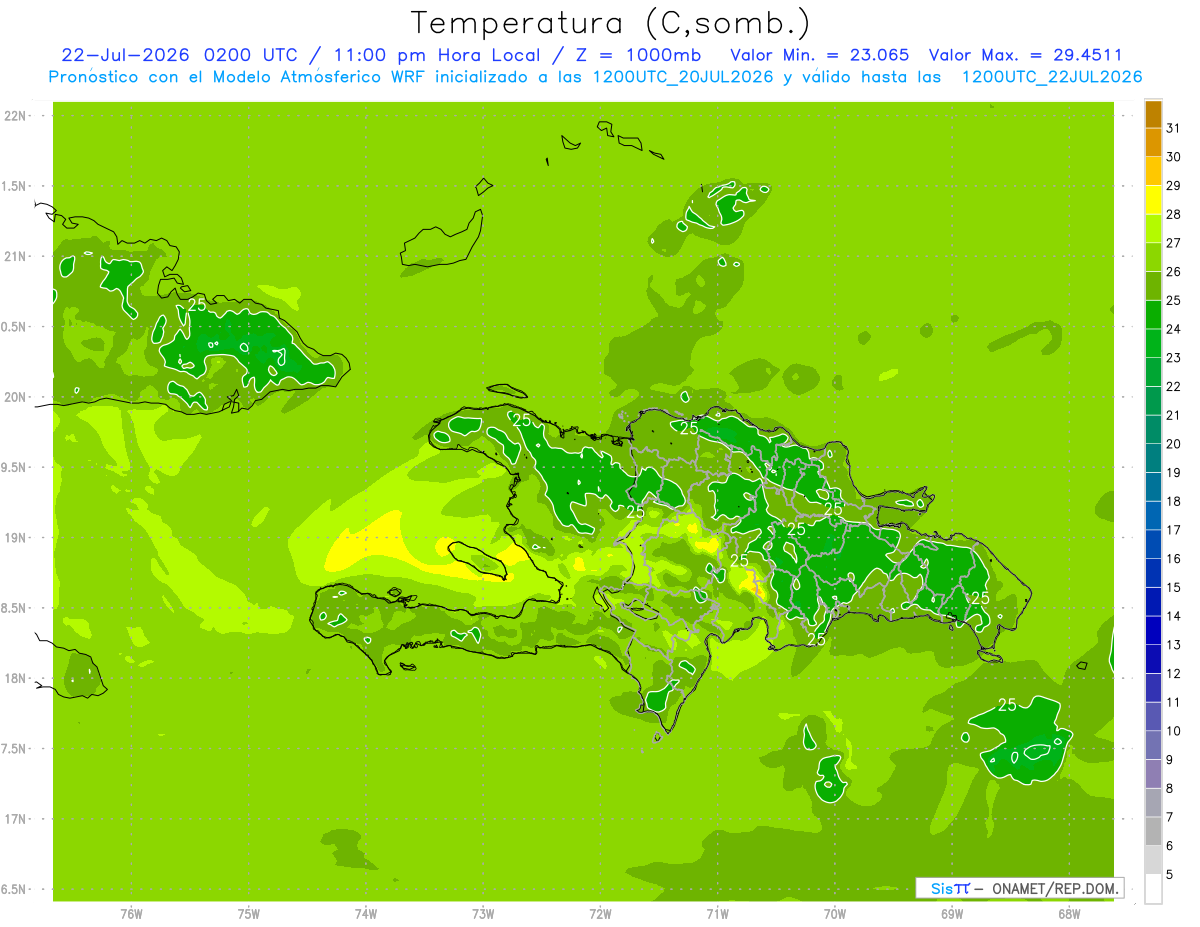Click the 6.5N latitude axis label
This screenshot has width=1200, height=927.
click(x=15, y=889)
